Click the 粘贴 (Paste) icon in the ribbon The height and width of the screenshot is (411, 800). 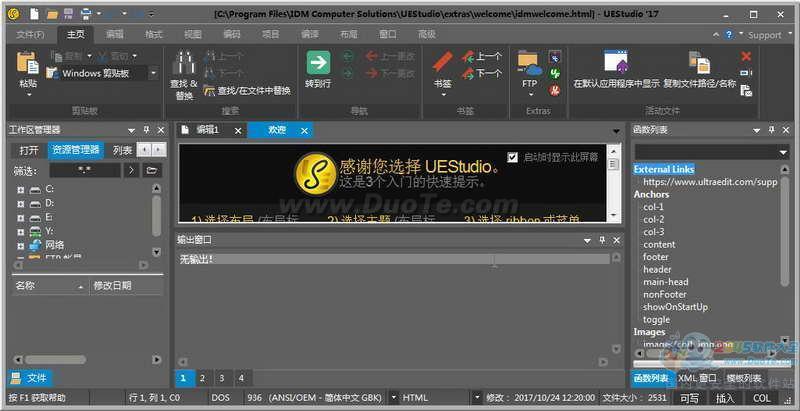(x=27, y=62)
